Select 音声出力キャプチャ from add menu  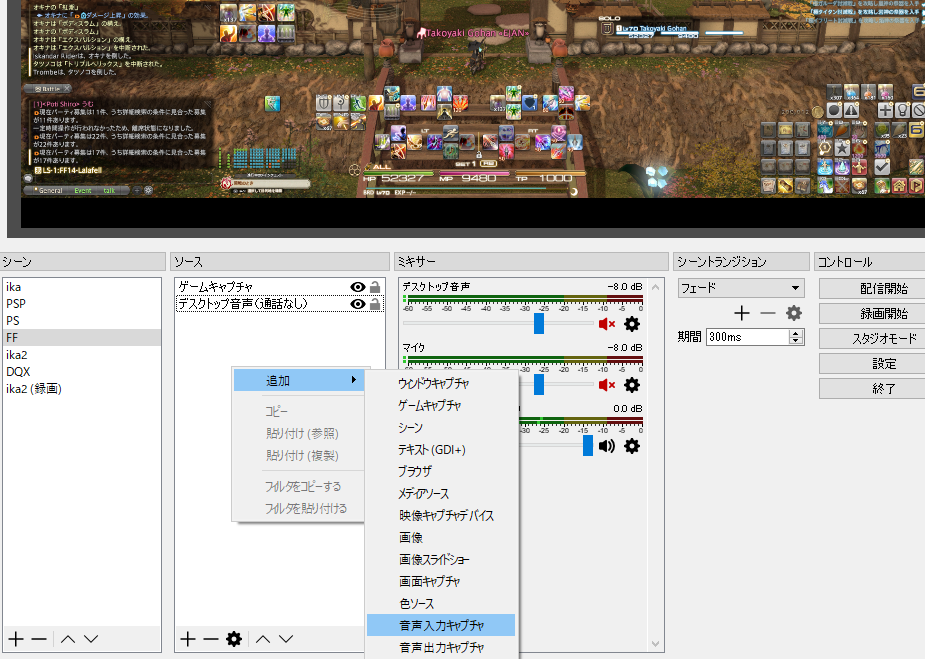[x=441, y=647]
